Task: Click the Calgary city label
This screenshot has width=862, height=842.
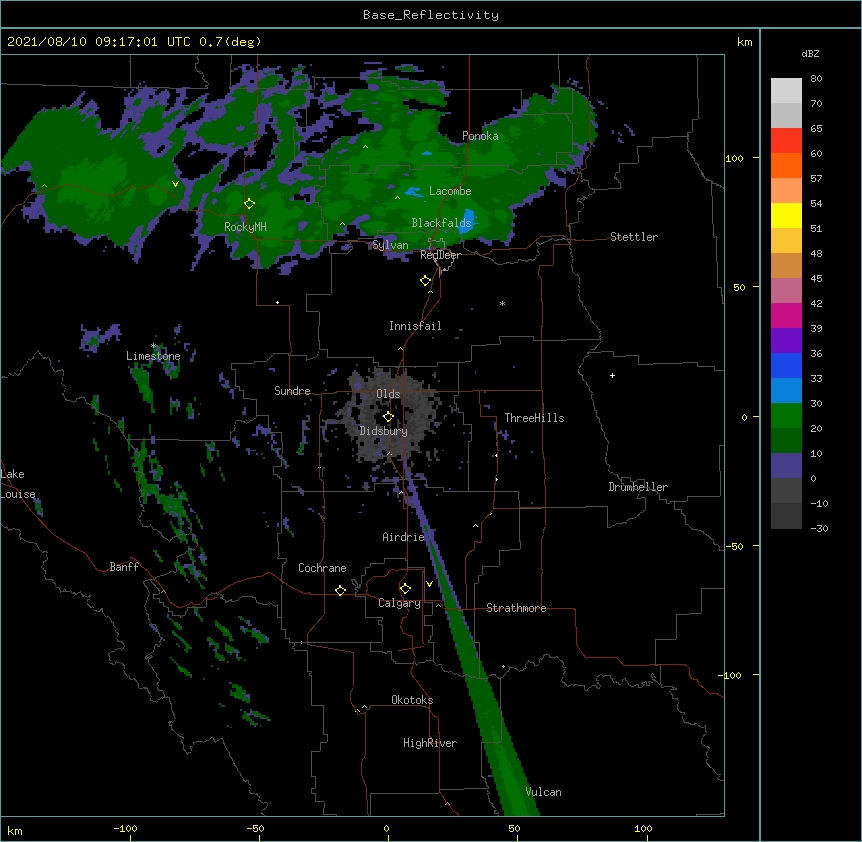Action: pyautogui.click(x=399, y=603)
